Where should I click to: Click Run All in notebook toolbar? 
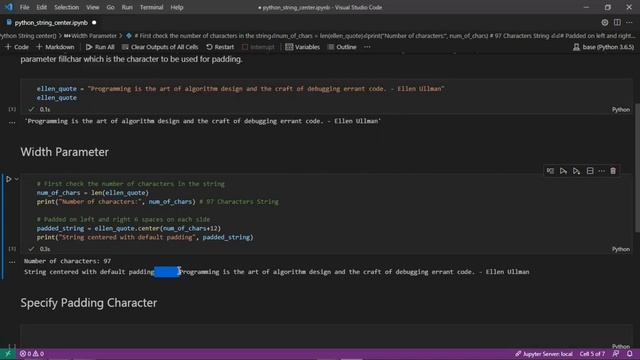[100, 47]
